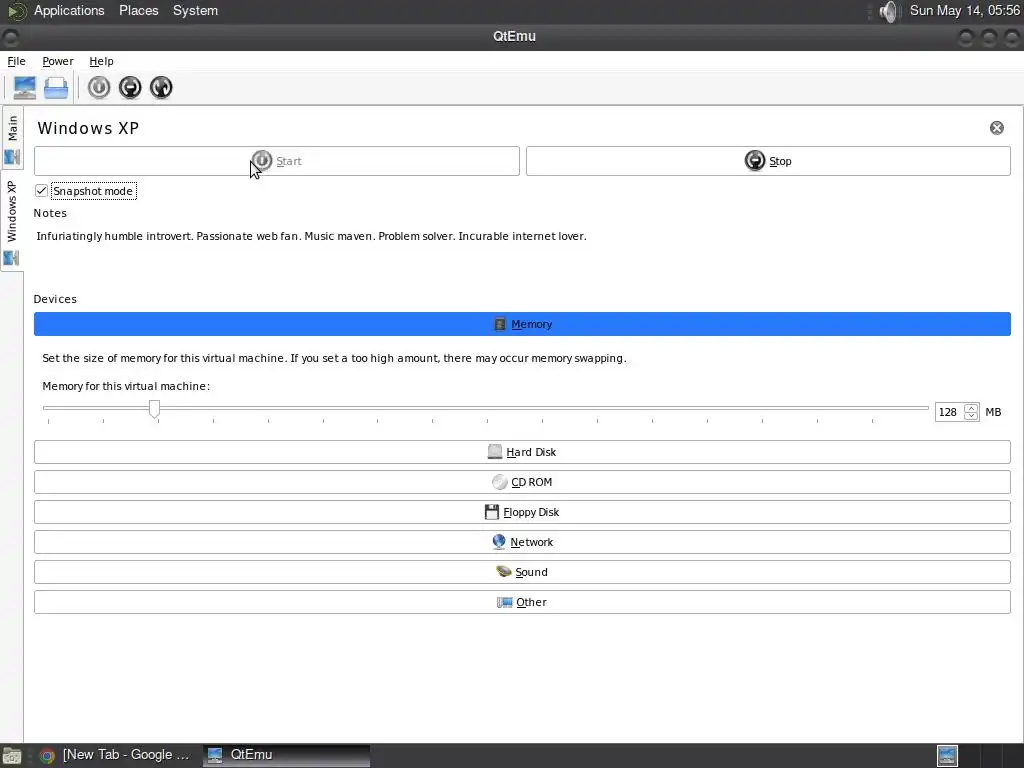Viewport: 1024px width, 768px height.
Task: Expand the CD ROM device section
Action: tap(522, 482)
